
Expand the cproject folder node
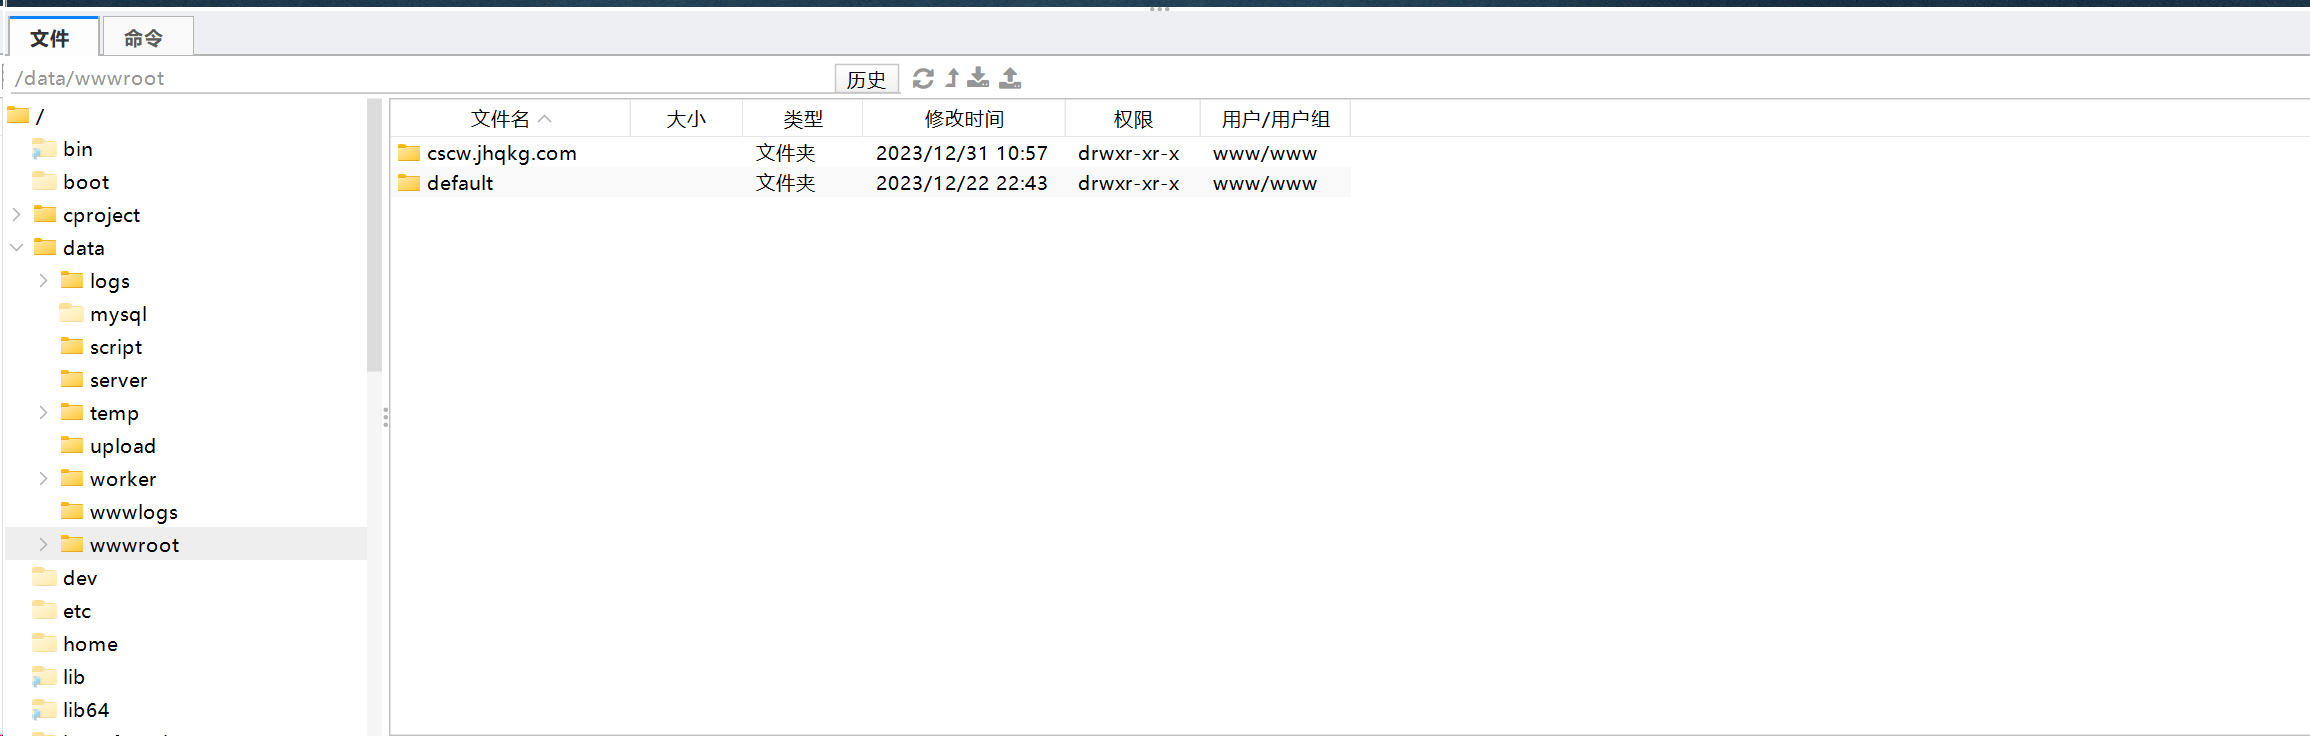pos(17,214)
